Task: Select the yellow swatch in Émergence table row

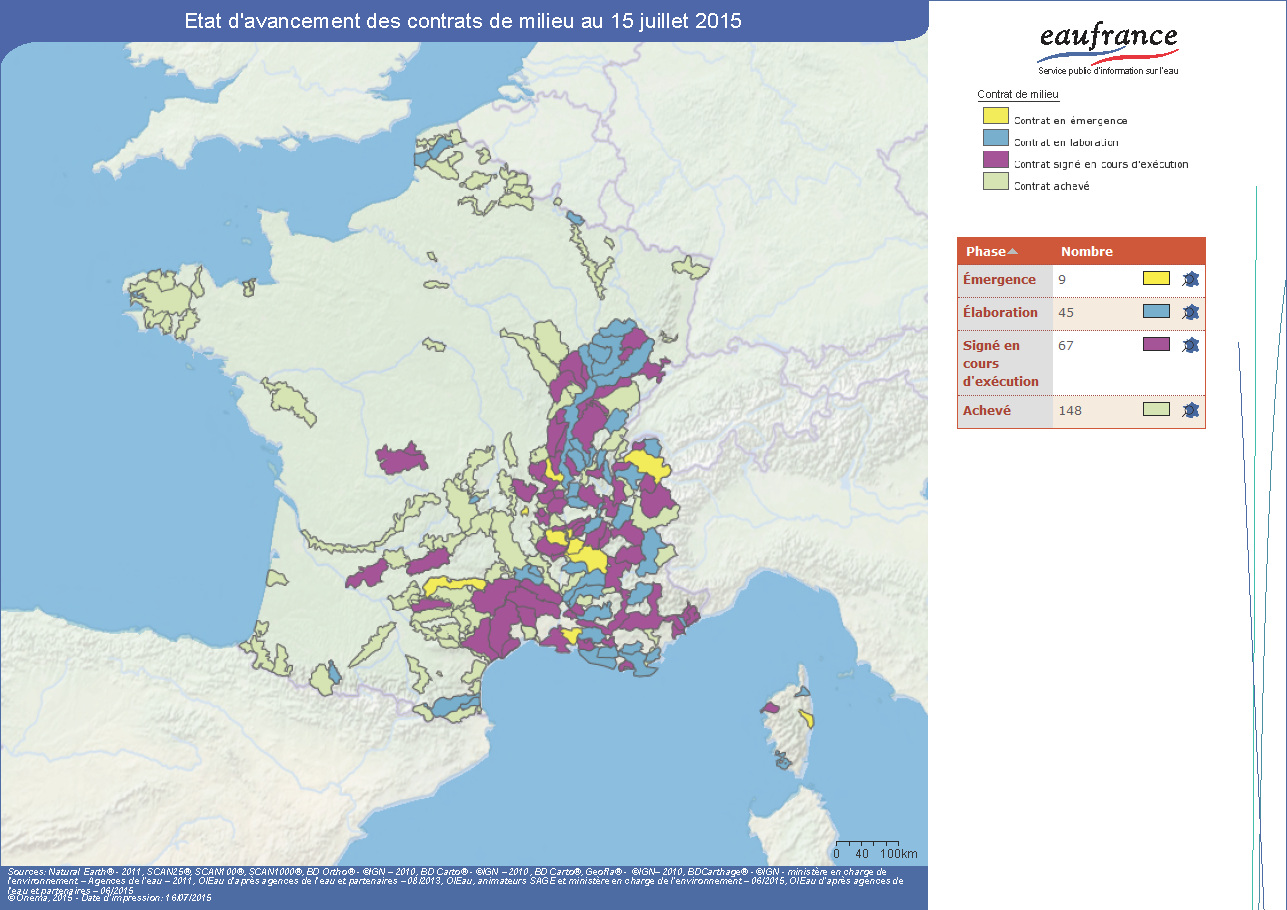Action: pyautogui.click(x=1156, y=278)
